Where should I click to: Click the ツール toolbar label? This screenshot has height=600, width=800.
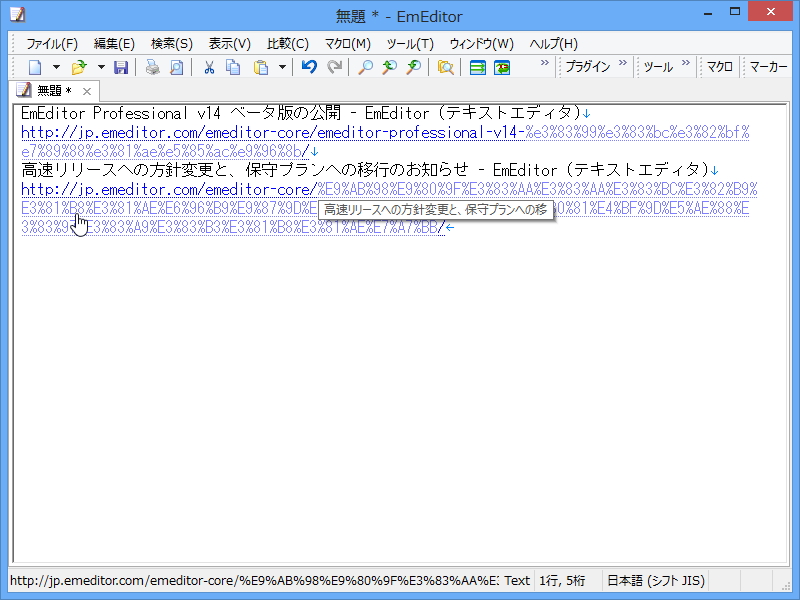tap(658, 67)
